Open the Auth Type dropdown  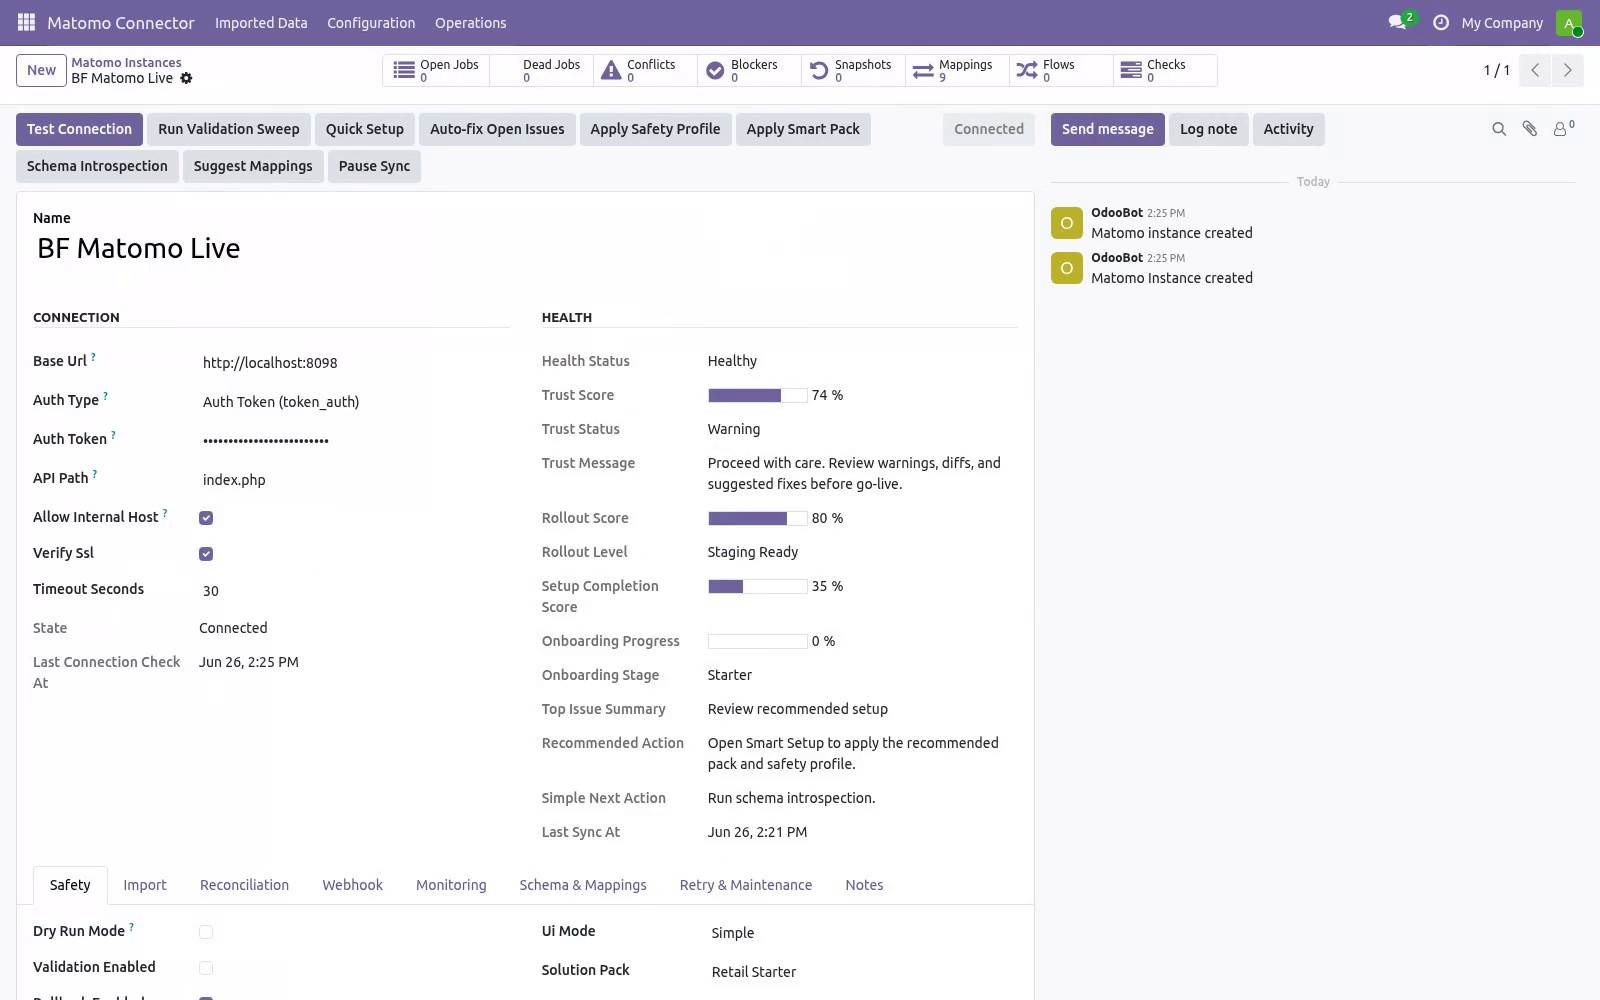click(x=355, y=402)
